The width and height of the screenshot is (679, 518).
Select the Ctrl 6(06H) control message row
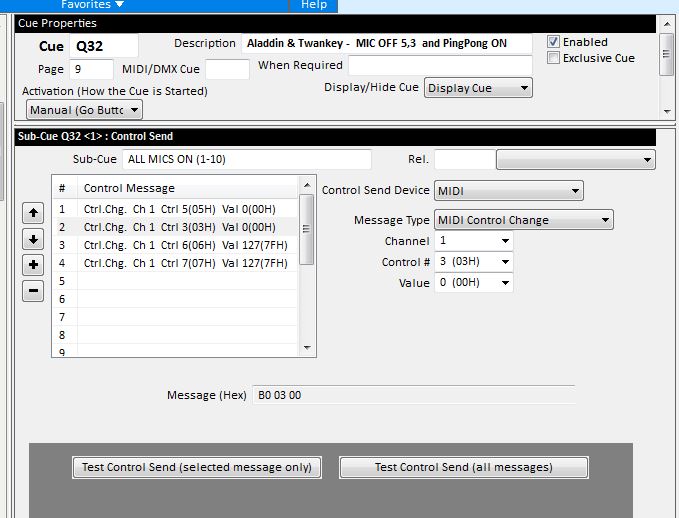pos(185,245)
